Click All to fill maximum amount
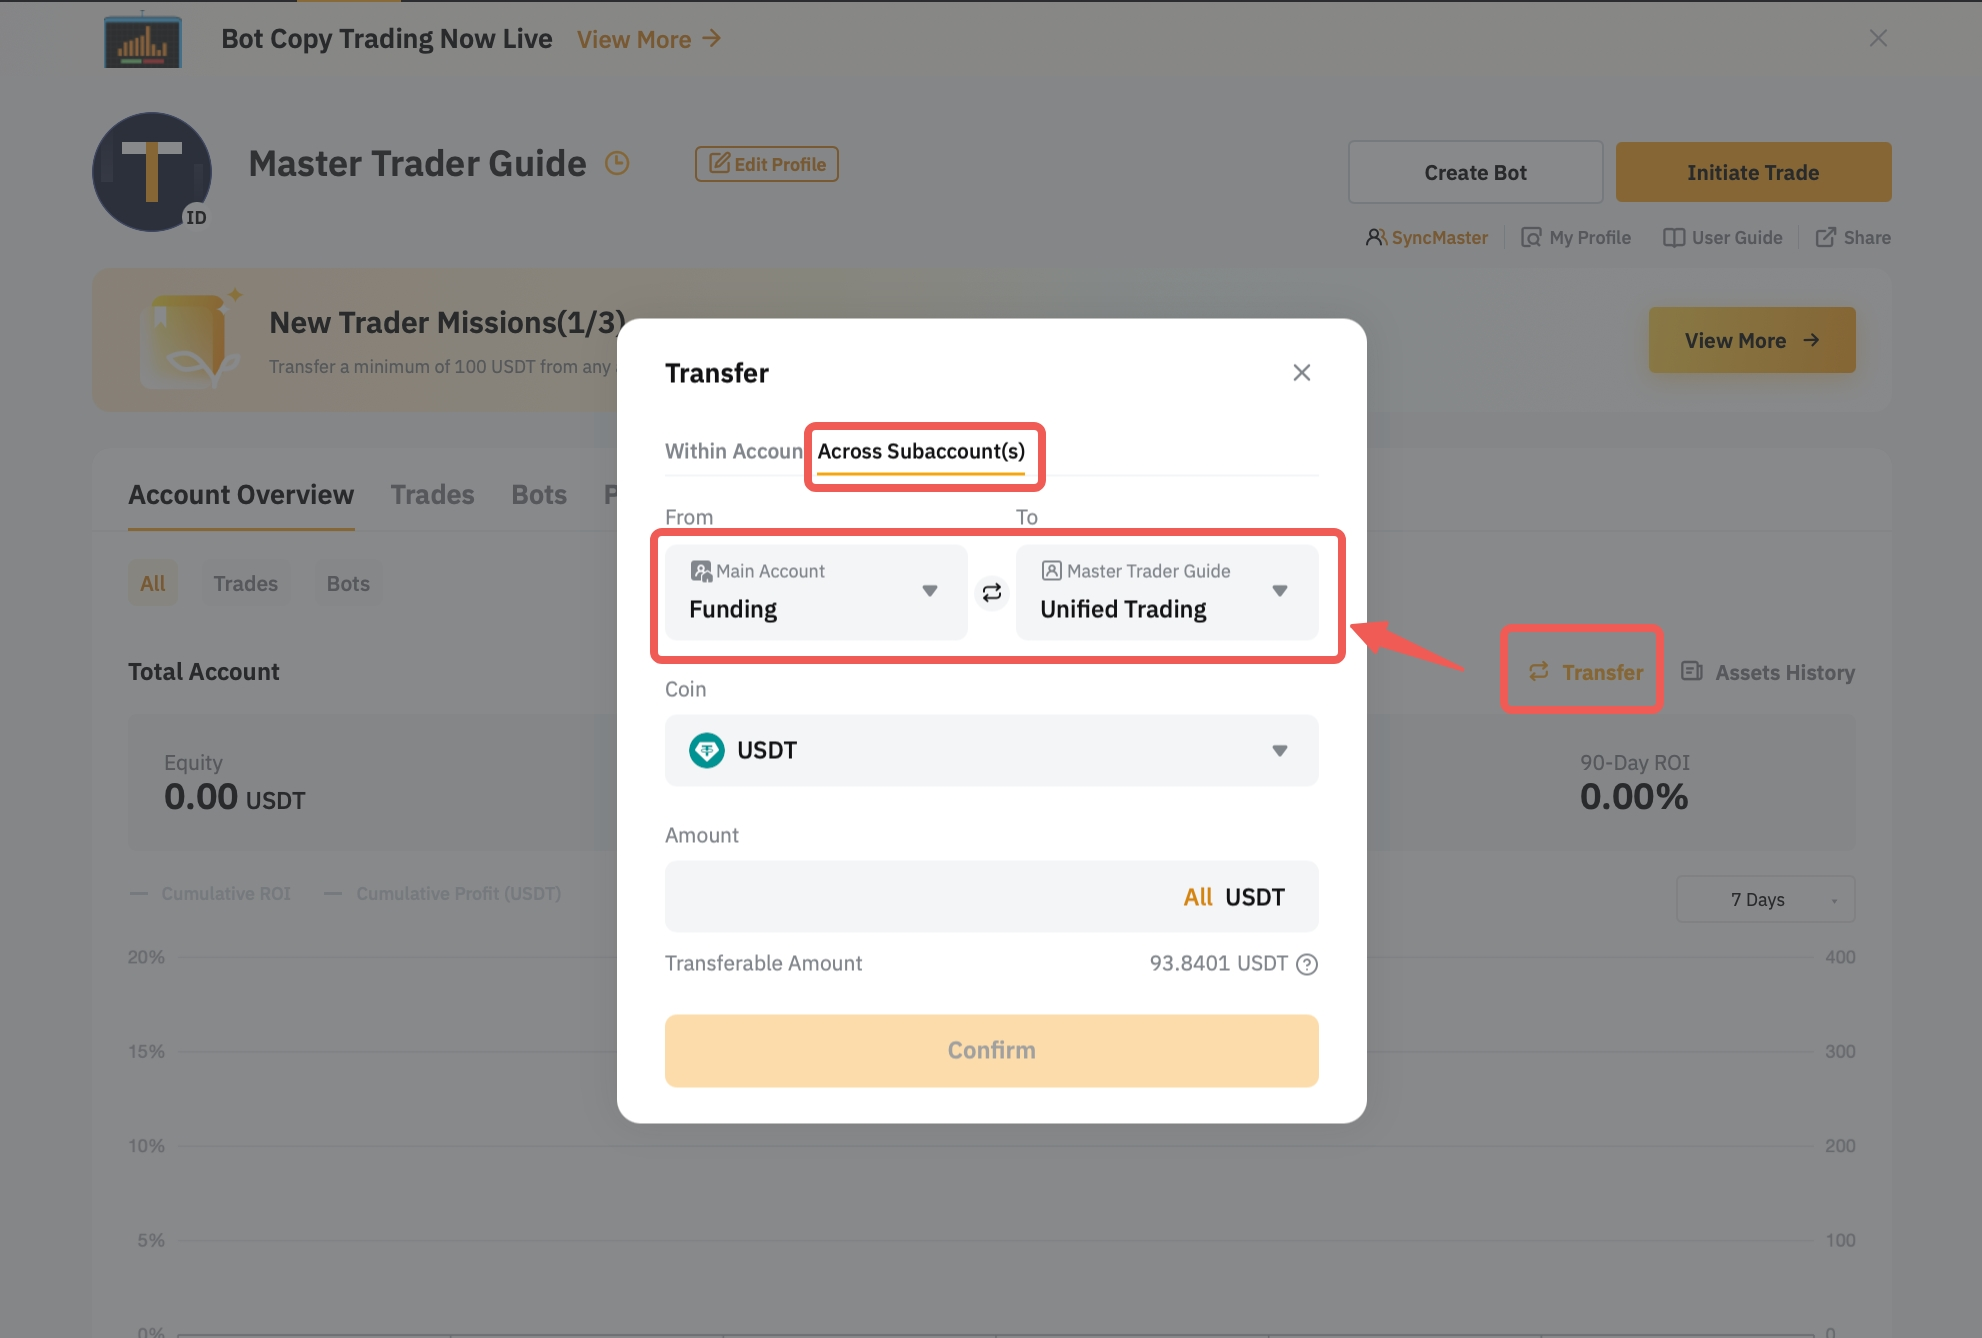The height and width of the screenshot is (1338, 1982). tap(1197, 897)
